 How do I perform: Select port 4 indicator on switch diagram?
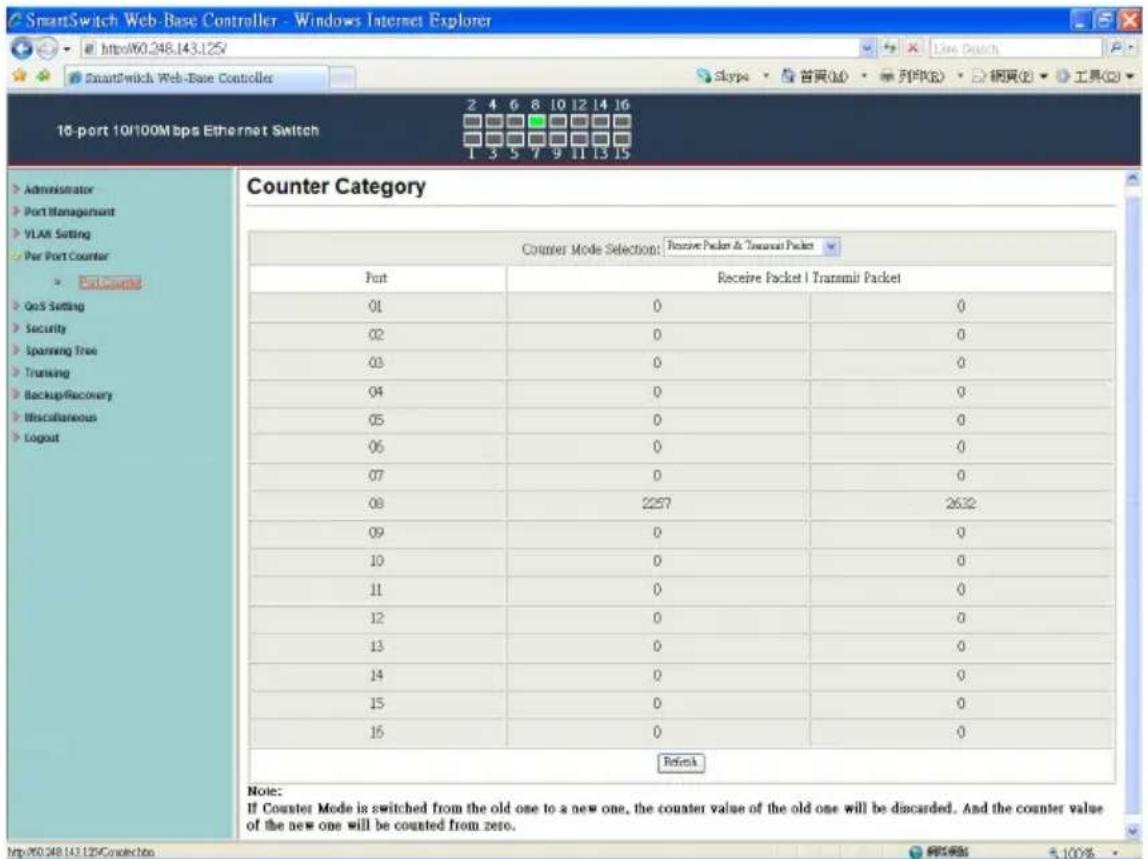click(x=493, y=122)
